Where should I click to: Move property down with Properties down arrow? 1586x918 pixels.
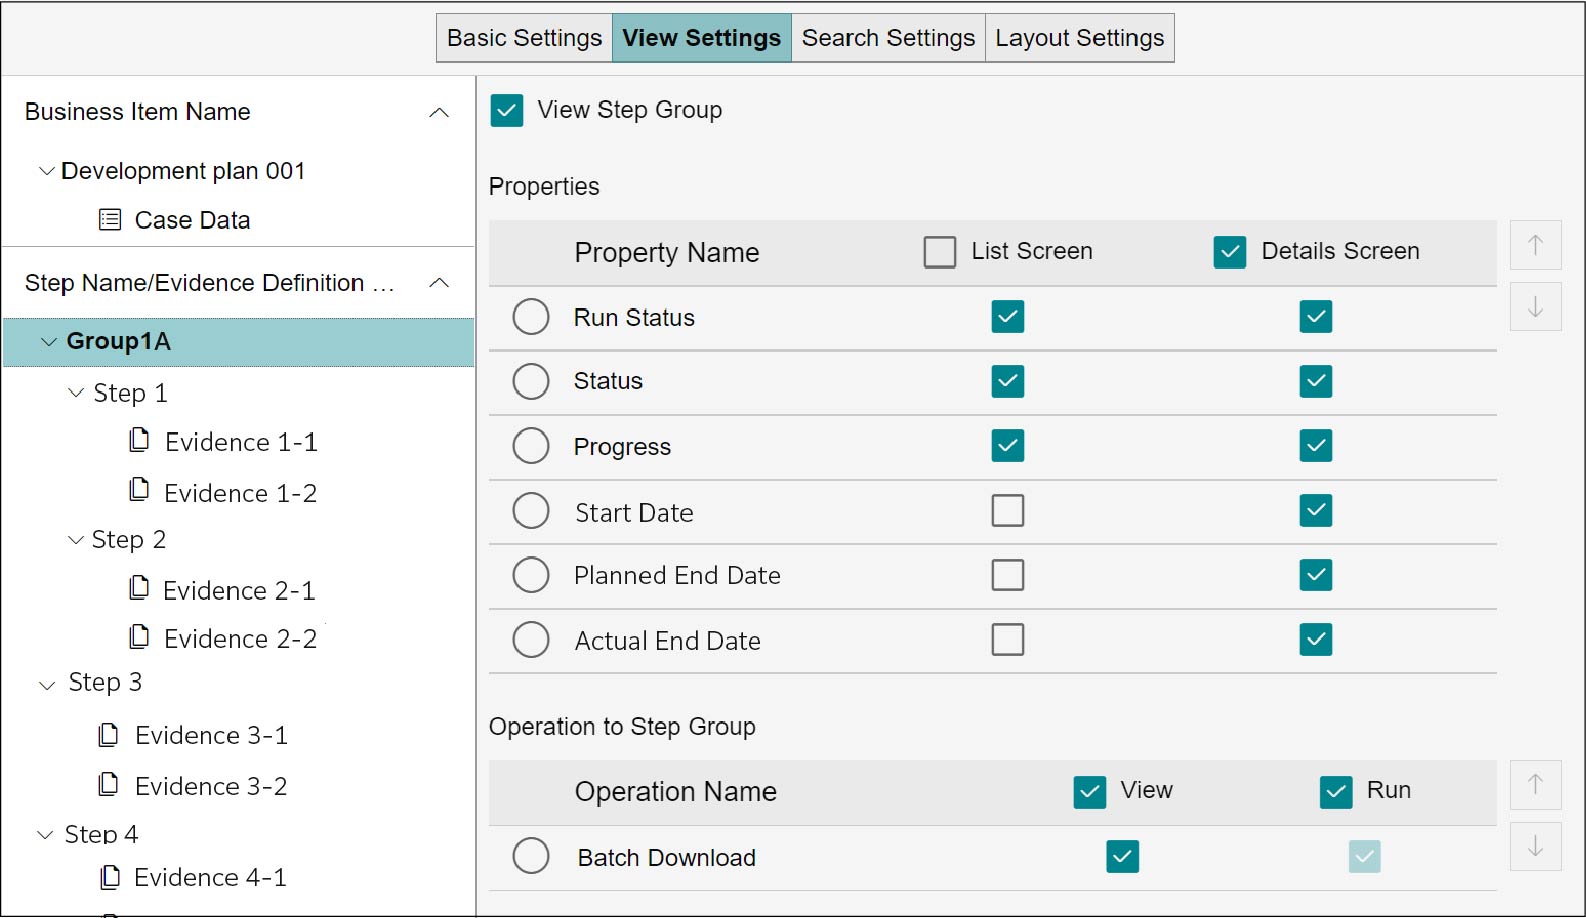pyautogui.click(x=1535, y=306)
